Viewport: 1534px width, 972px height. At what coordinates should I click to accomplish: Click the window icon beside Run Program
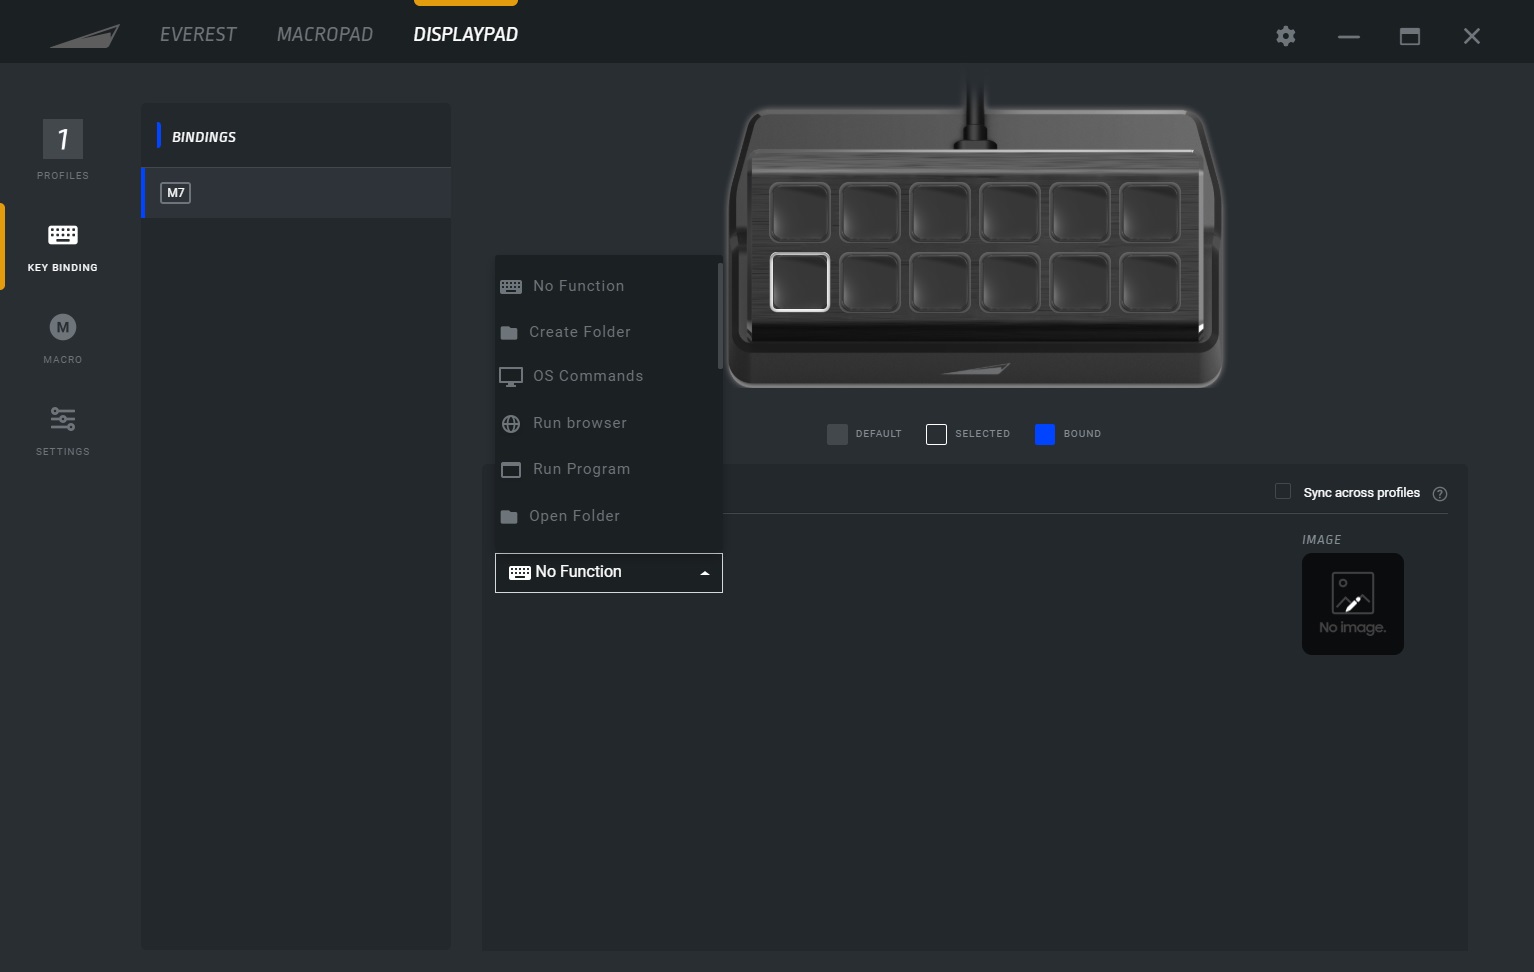[511, 470]
